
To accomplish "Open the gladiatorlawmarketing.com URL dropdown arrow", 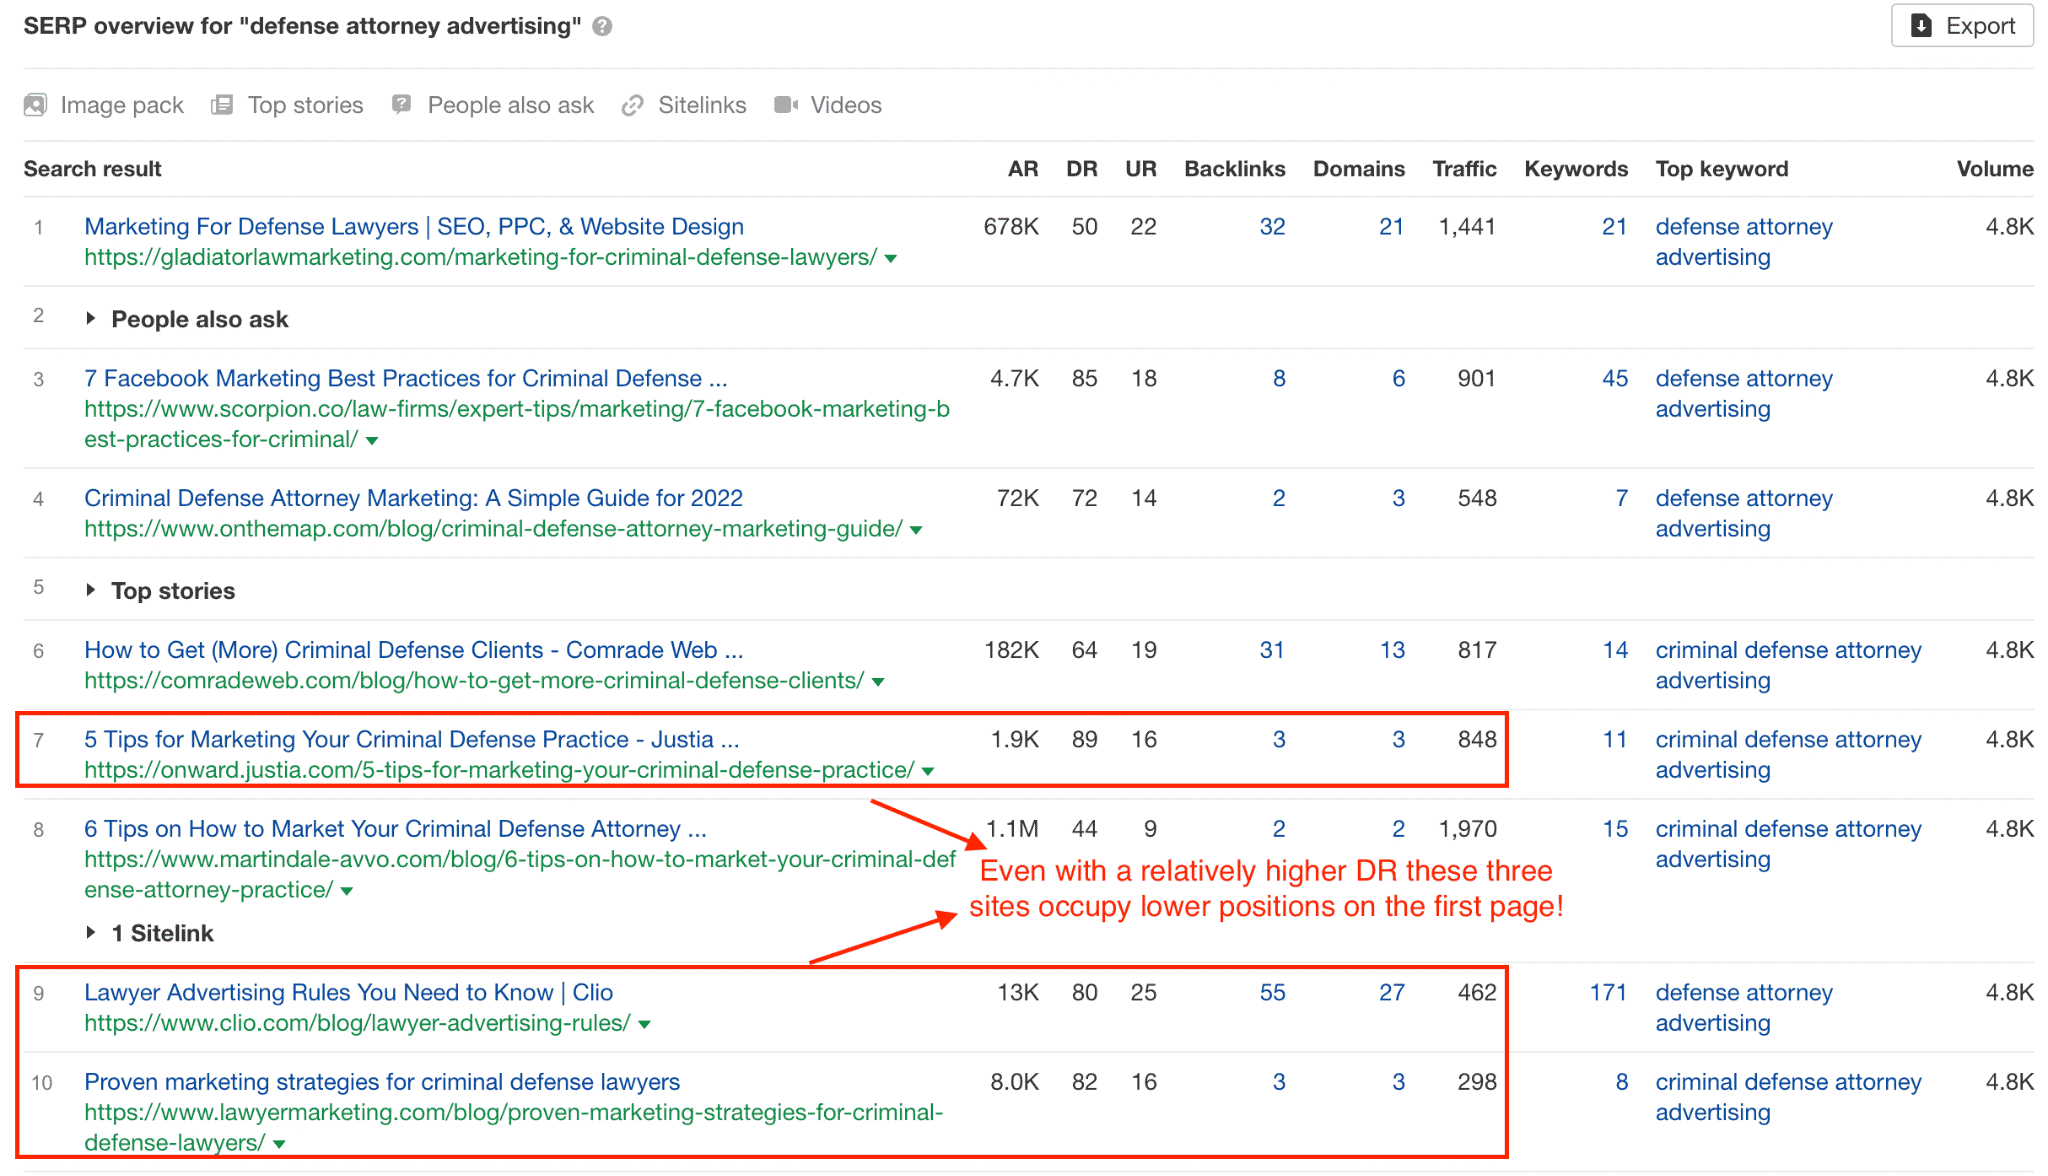I will click(x=891, y=259).
